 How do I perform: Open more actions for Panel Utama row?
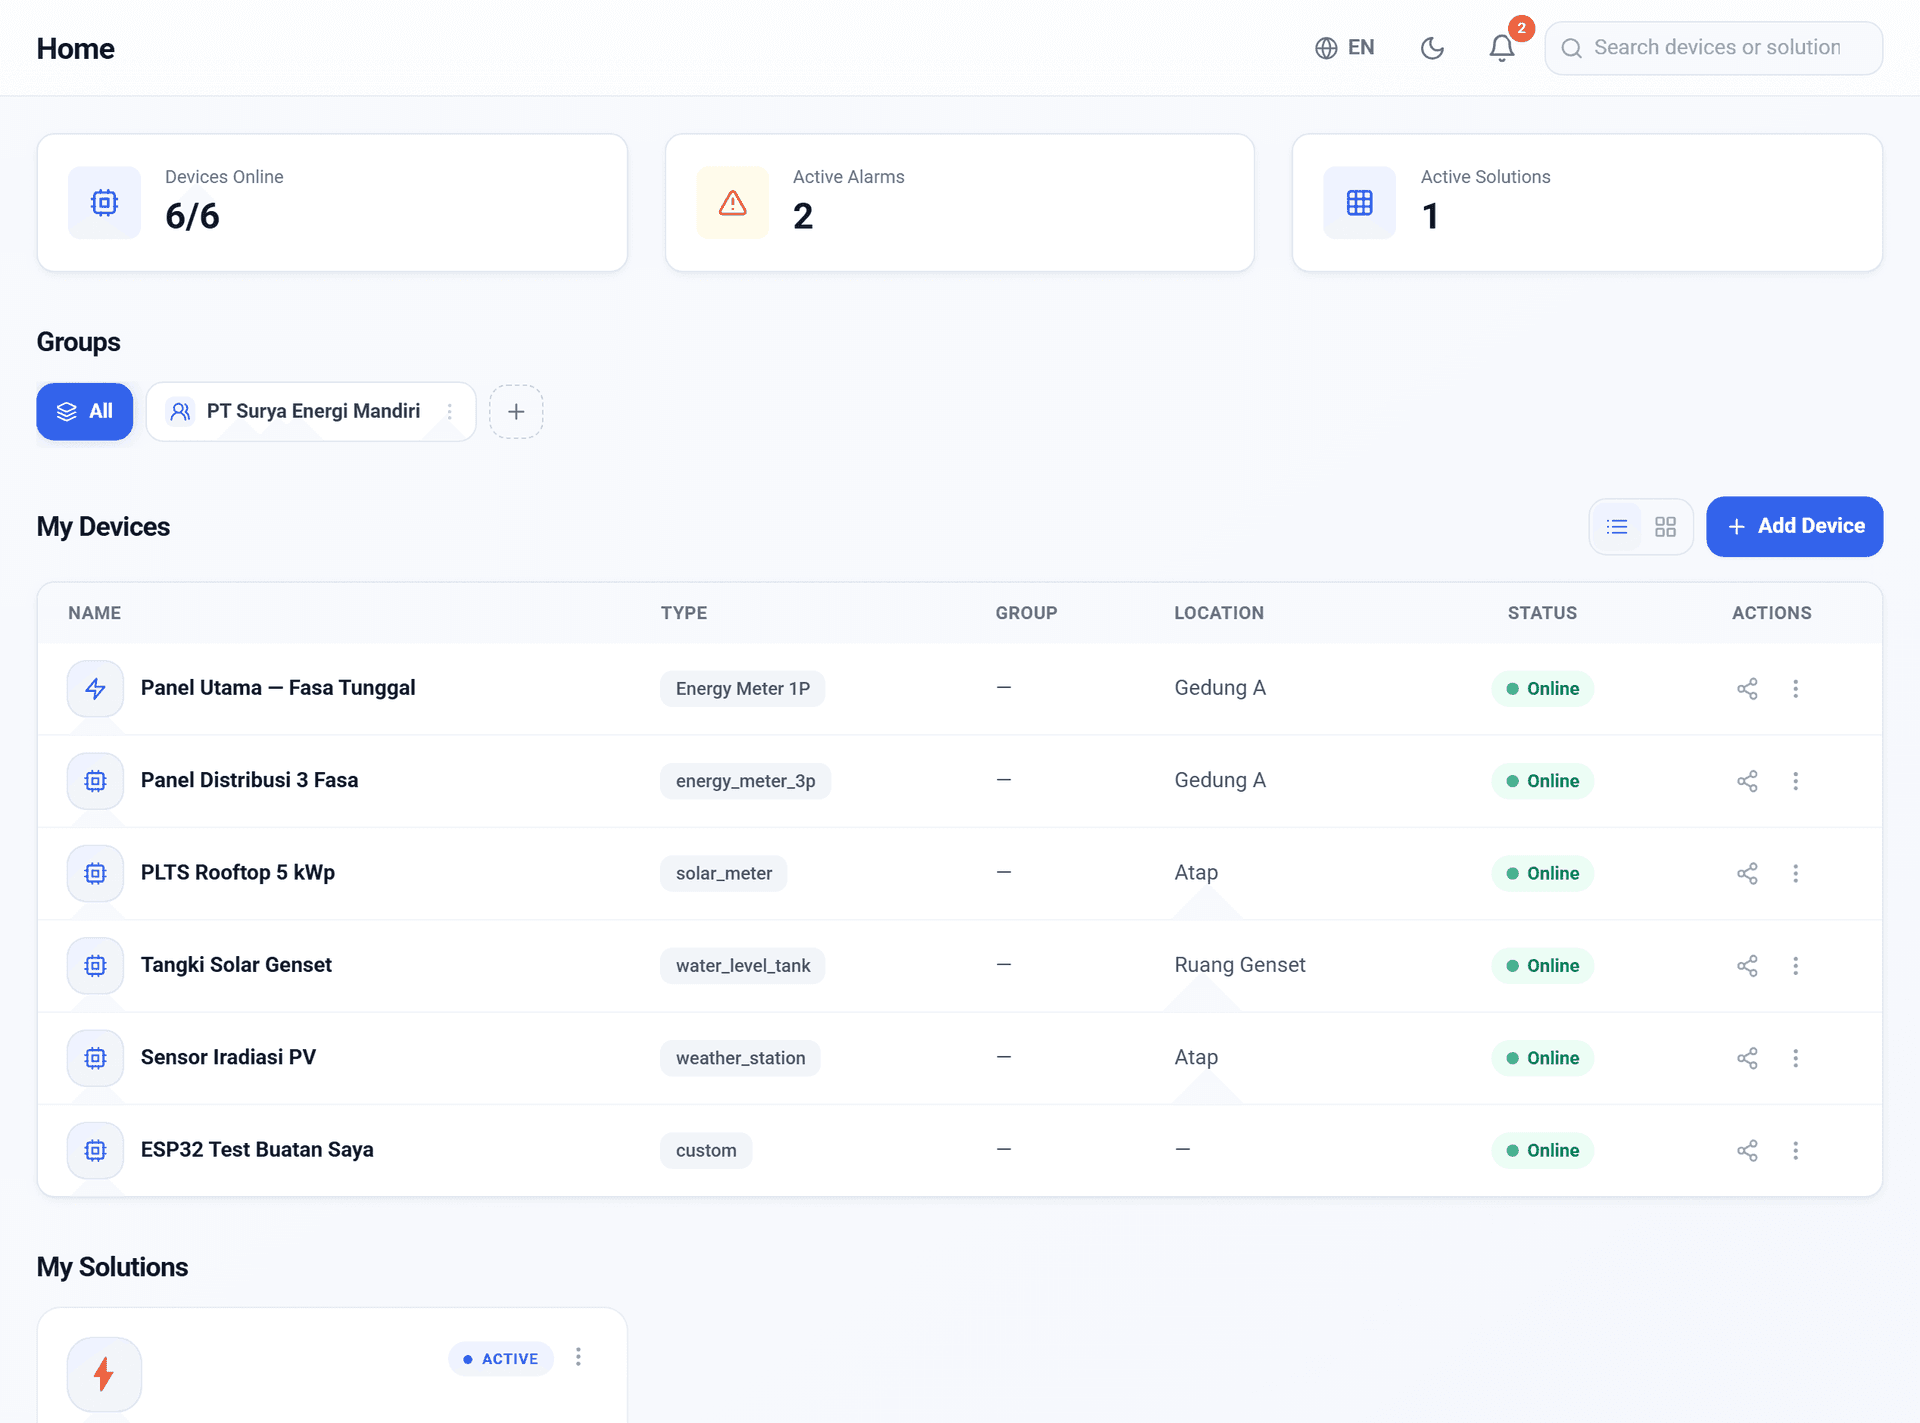[1795, 688]
